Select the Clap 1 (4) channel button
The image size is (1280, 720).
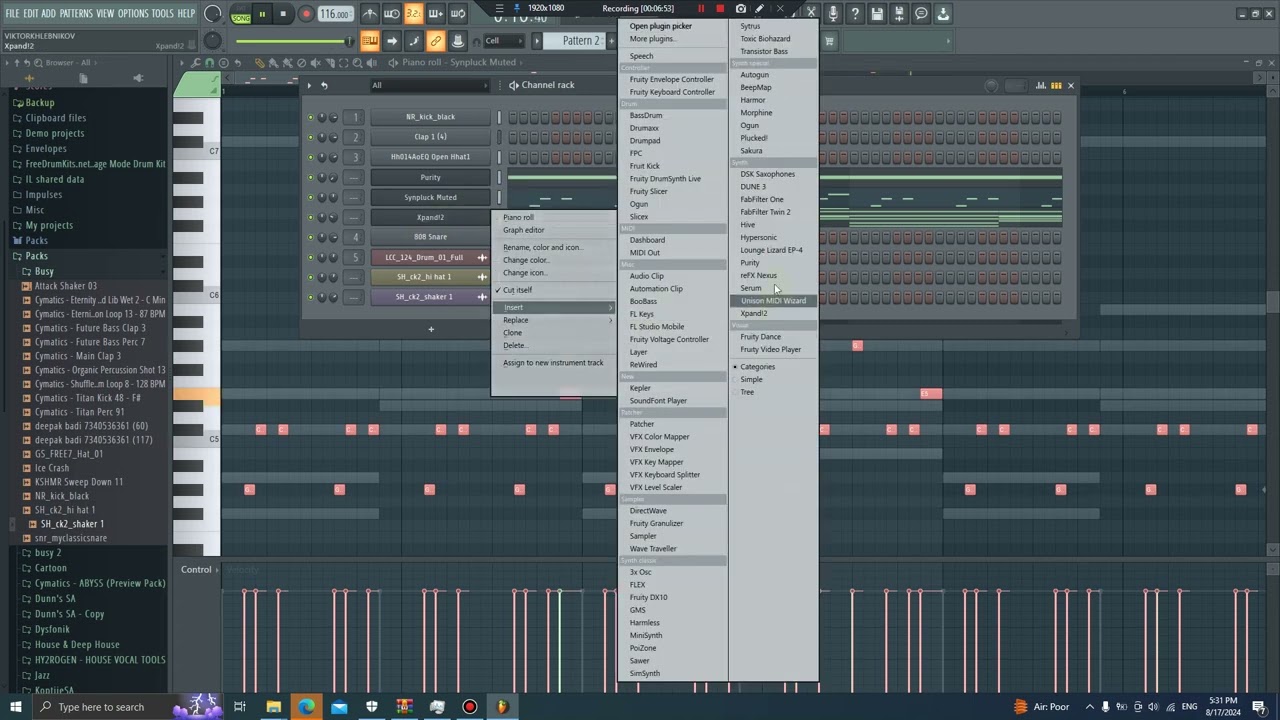coord(430,137)
